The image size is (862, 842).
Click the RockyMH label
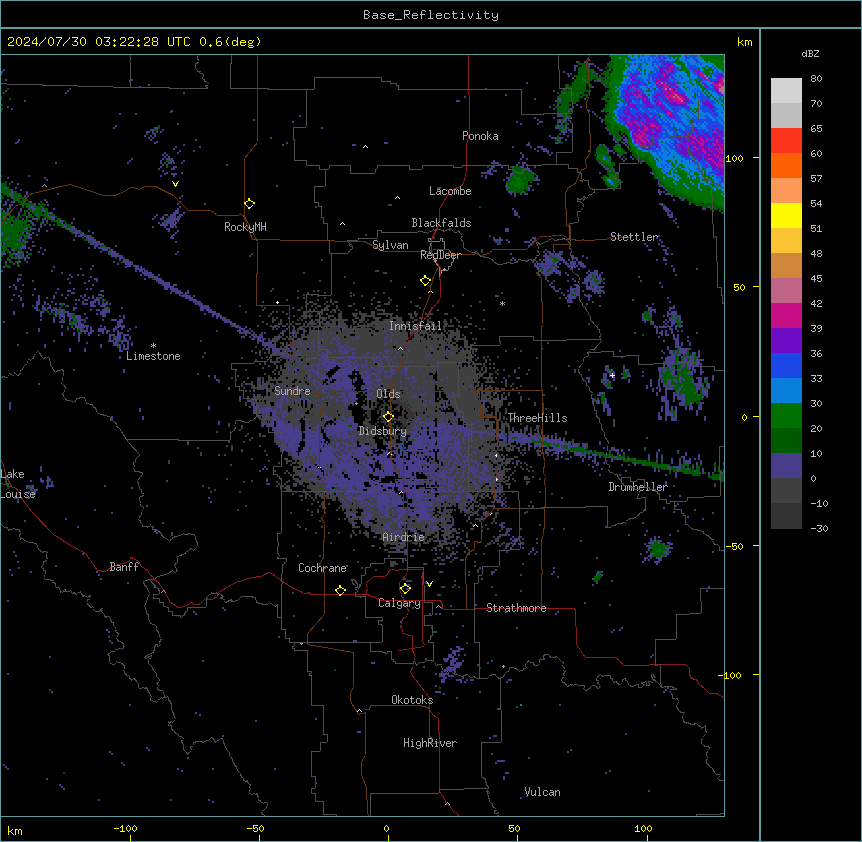point(245,227)
